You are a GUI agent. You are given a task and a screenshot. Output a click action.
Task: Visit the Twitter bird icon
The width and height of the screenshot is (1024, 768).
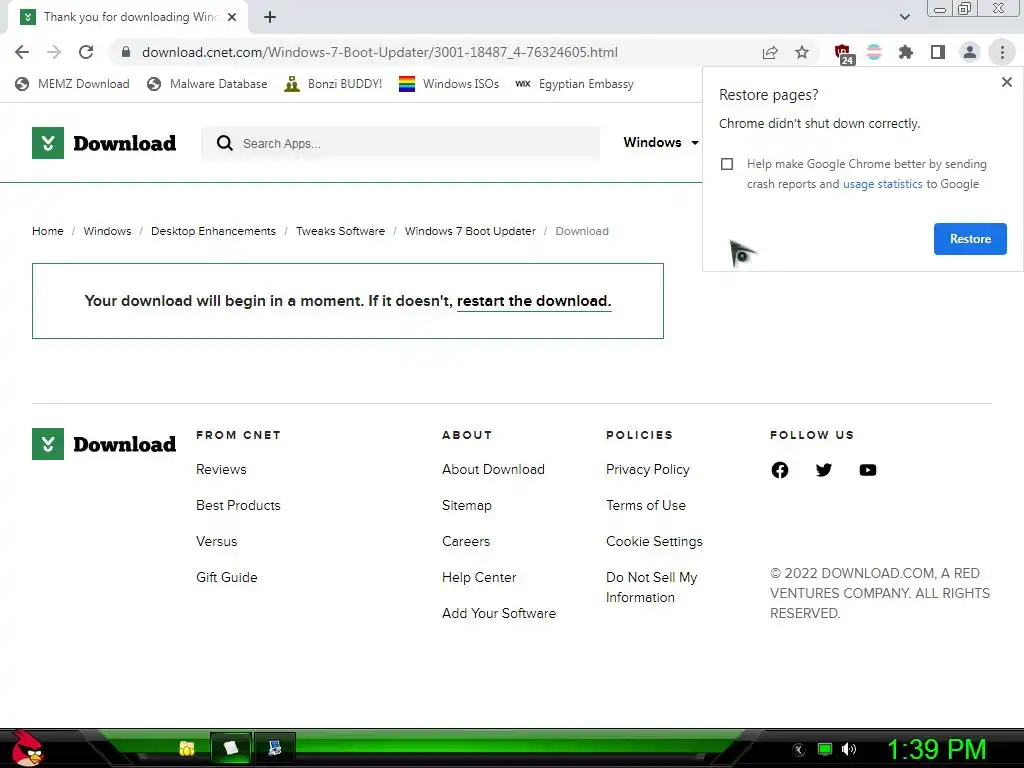click(824, 470)
